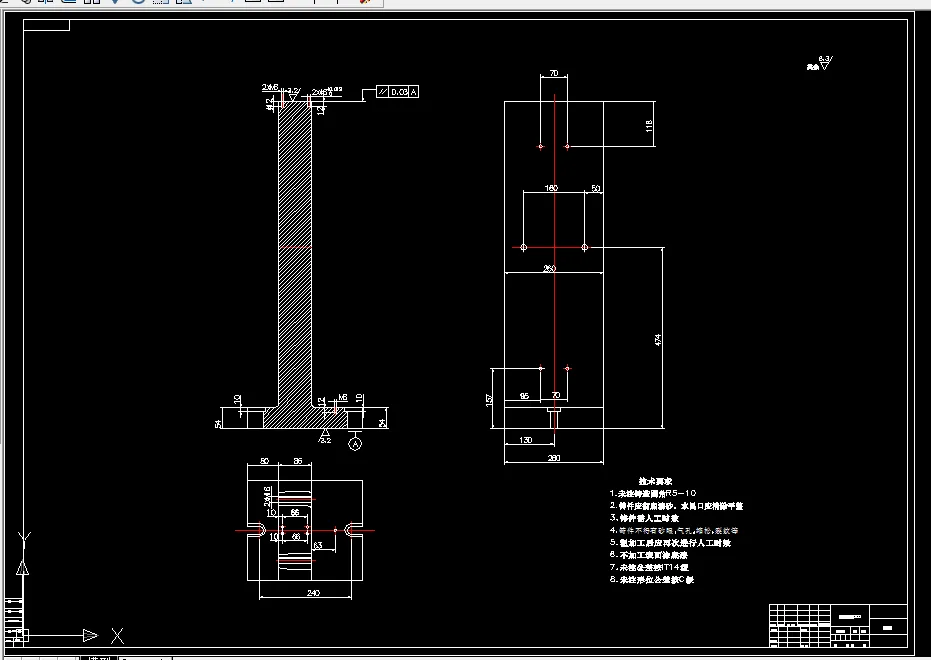Select the UCS X axis label
931x660 pixels.
[118, 636]
